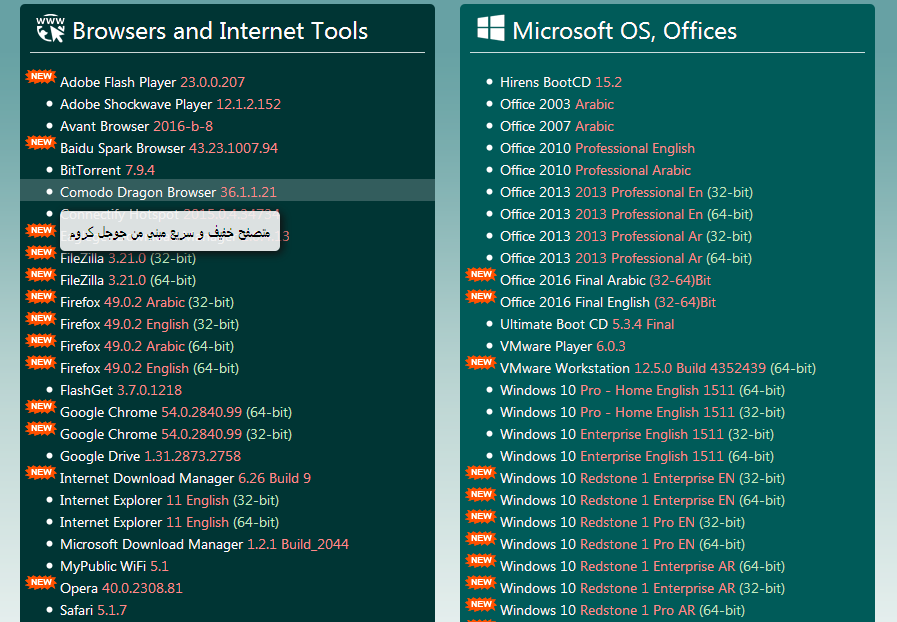
Task: Select Office 2003 Arabic
Action: pyautogui.click(x=557, y=104)
